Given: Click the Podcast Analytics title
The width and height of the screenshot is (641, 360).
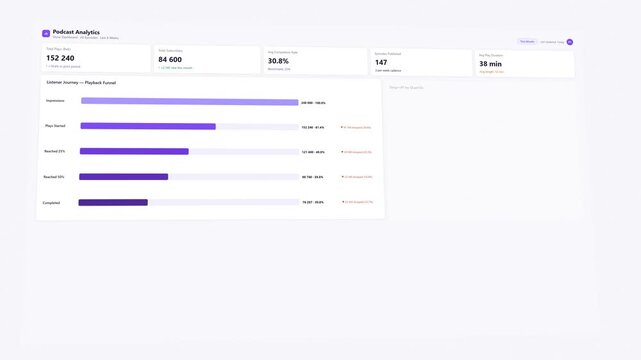Looking at the screenshot, I should pyautogui.click(x=76, y=32).
